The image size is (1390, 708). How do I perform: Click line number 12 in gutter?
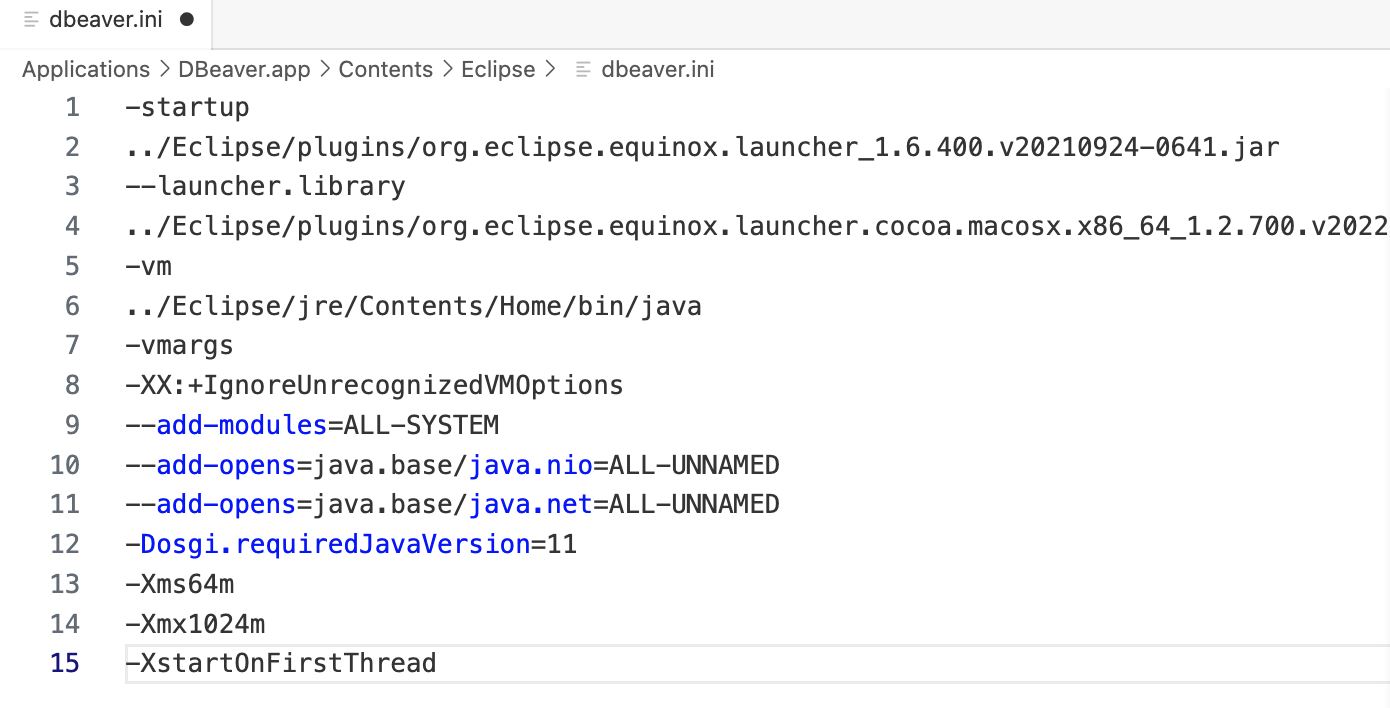click(65, 544)
